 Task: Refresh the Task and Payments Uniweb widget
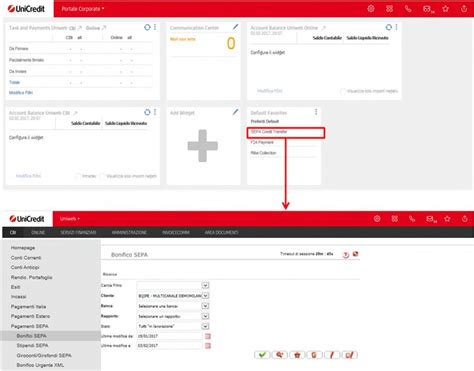[147, 27]
